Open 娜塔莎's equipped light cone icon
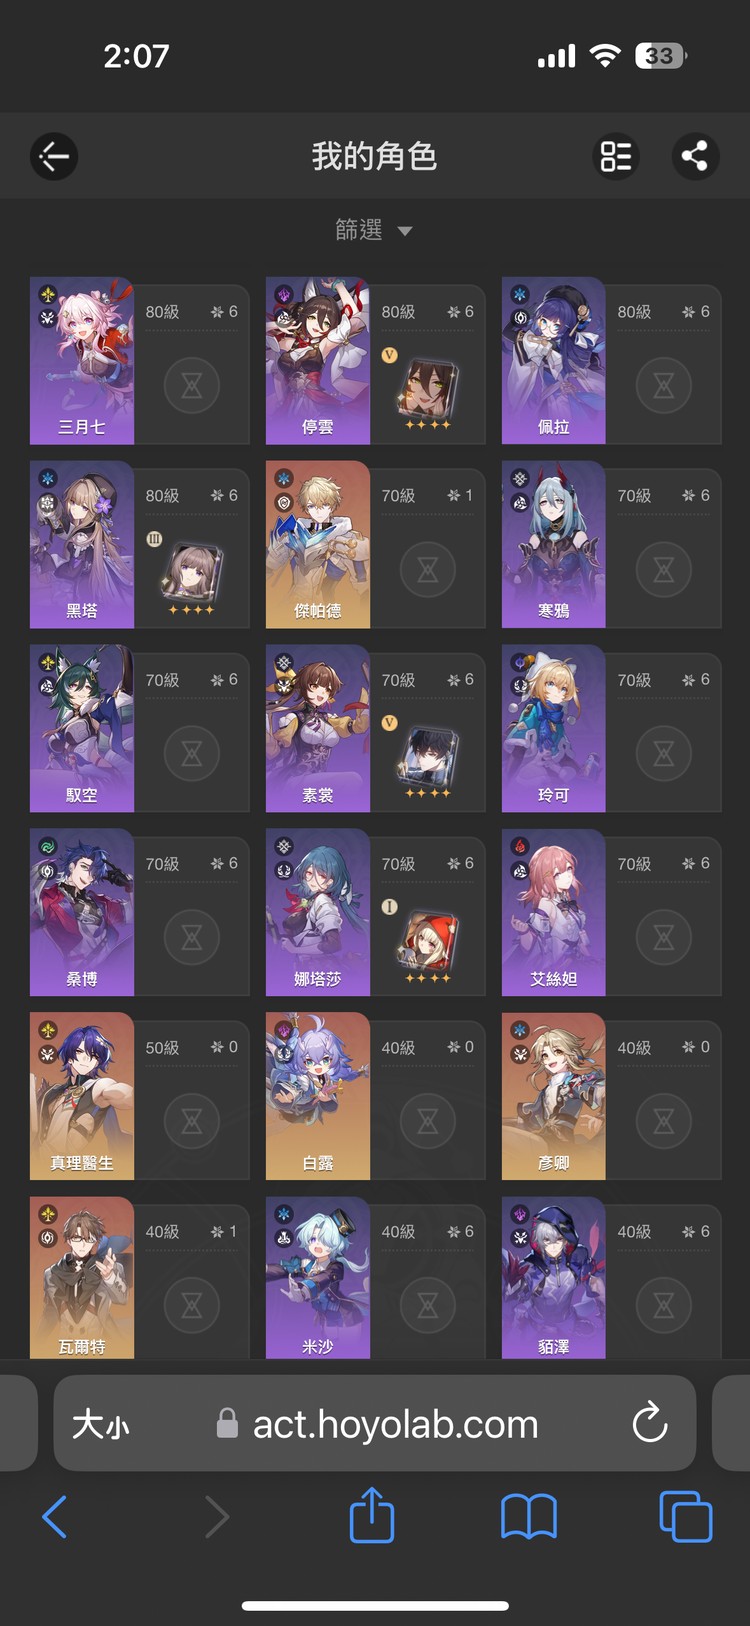This screenshot has height=1626, width=750. 428,945
